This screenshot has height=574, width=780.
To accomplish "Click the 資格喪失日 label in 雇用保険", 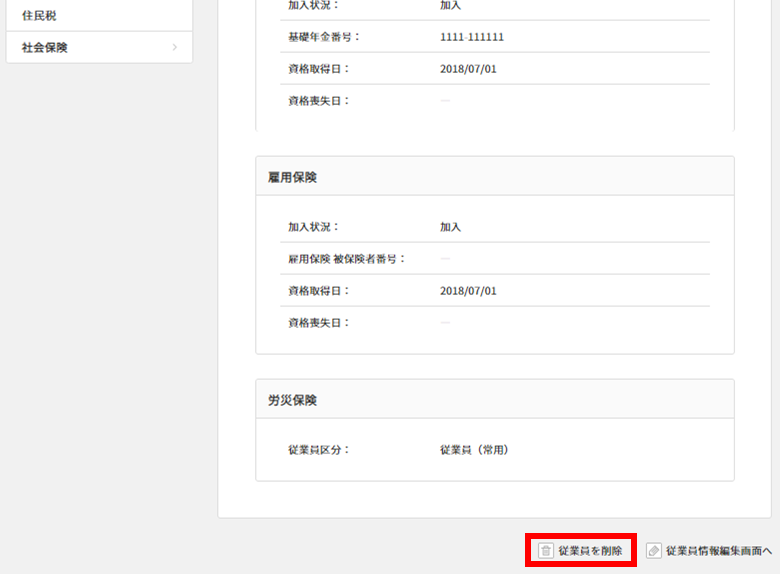I will [319, 323].
